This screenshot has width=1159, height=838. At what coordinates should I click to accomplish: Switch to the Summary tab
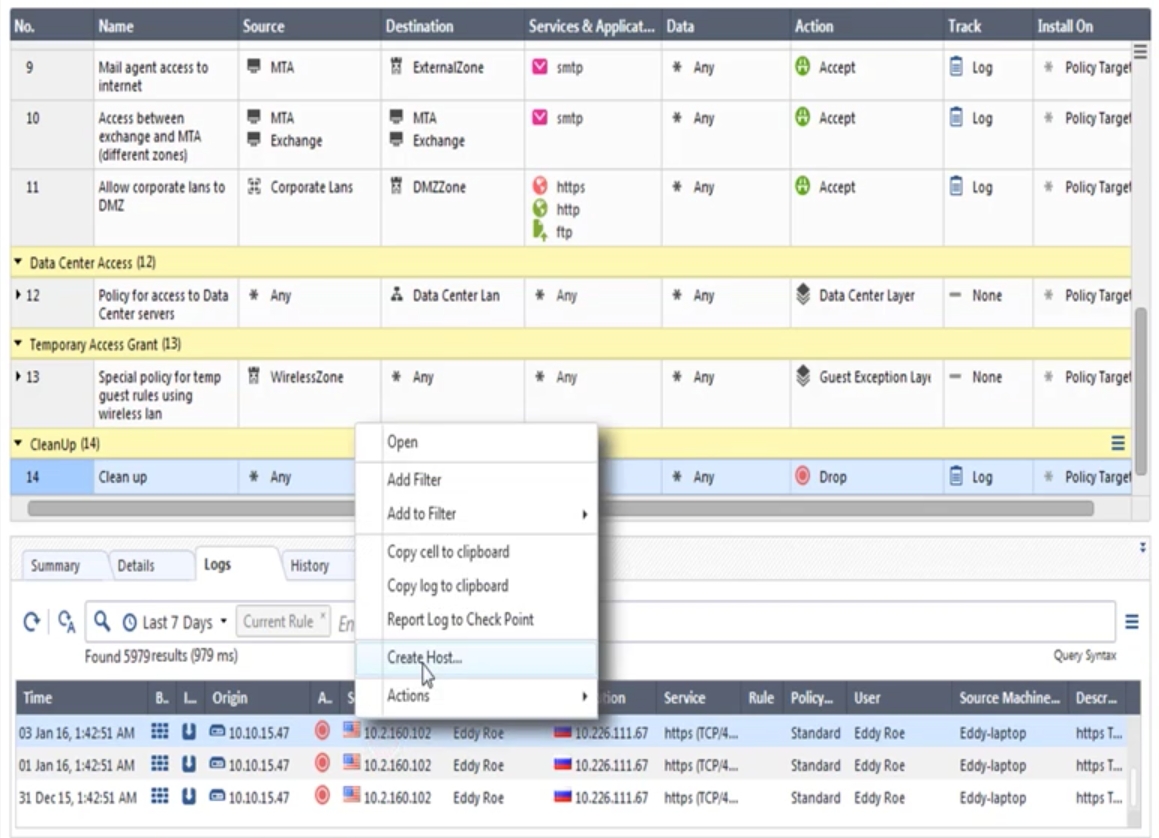(55, 566)
